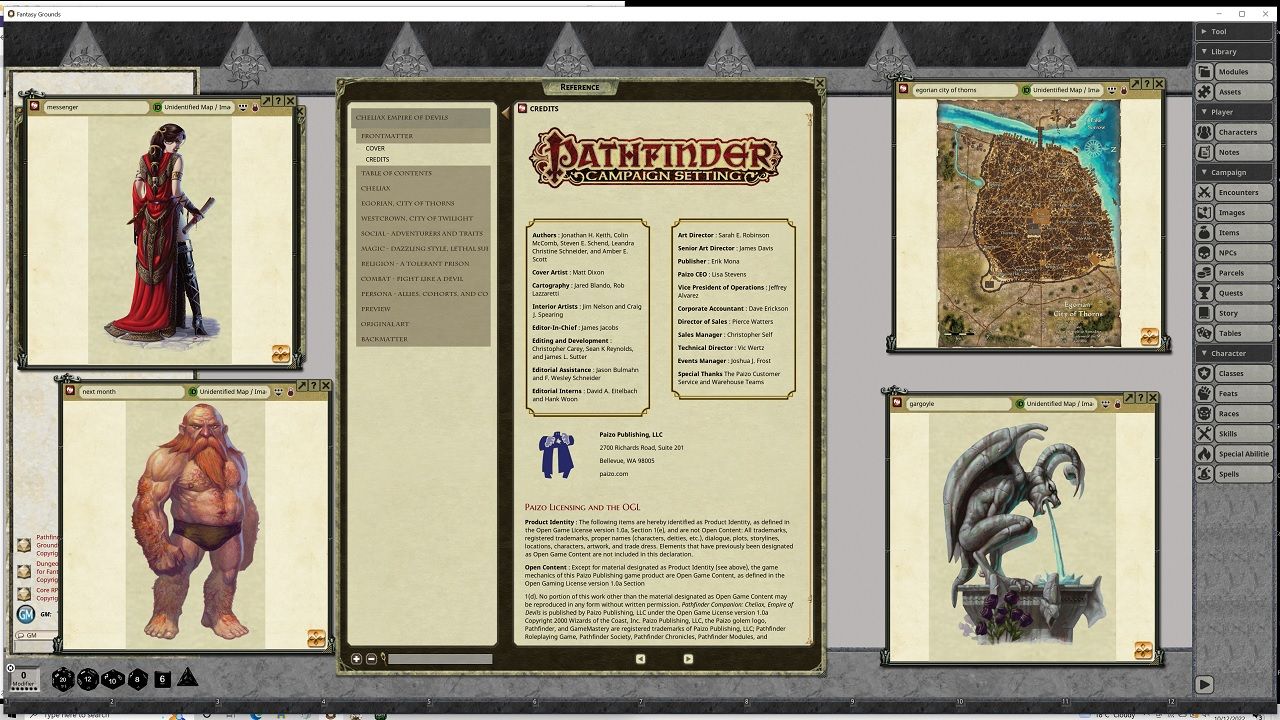Roll the d6 die
The width and height of the screenshot is (1280, 720).
click(163, 680)
